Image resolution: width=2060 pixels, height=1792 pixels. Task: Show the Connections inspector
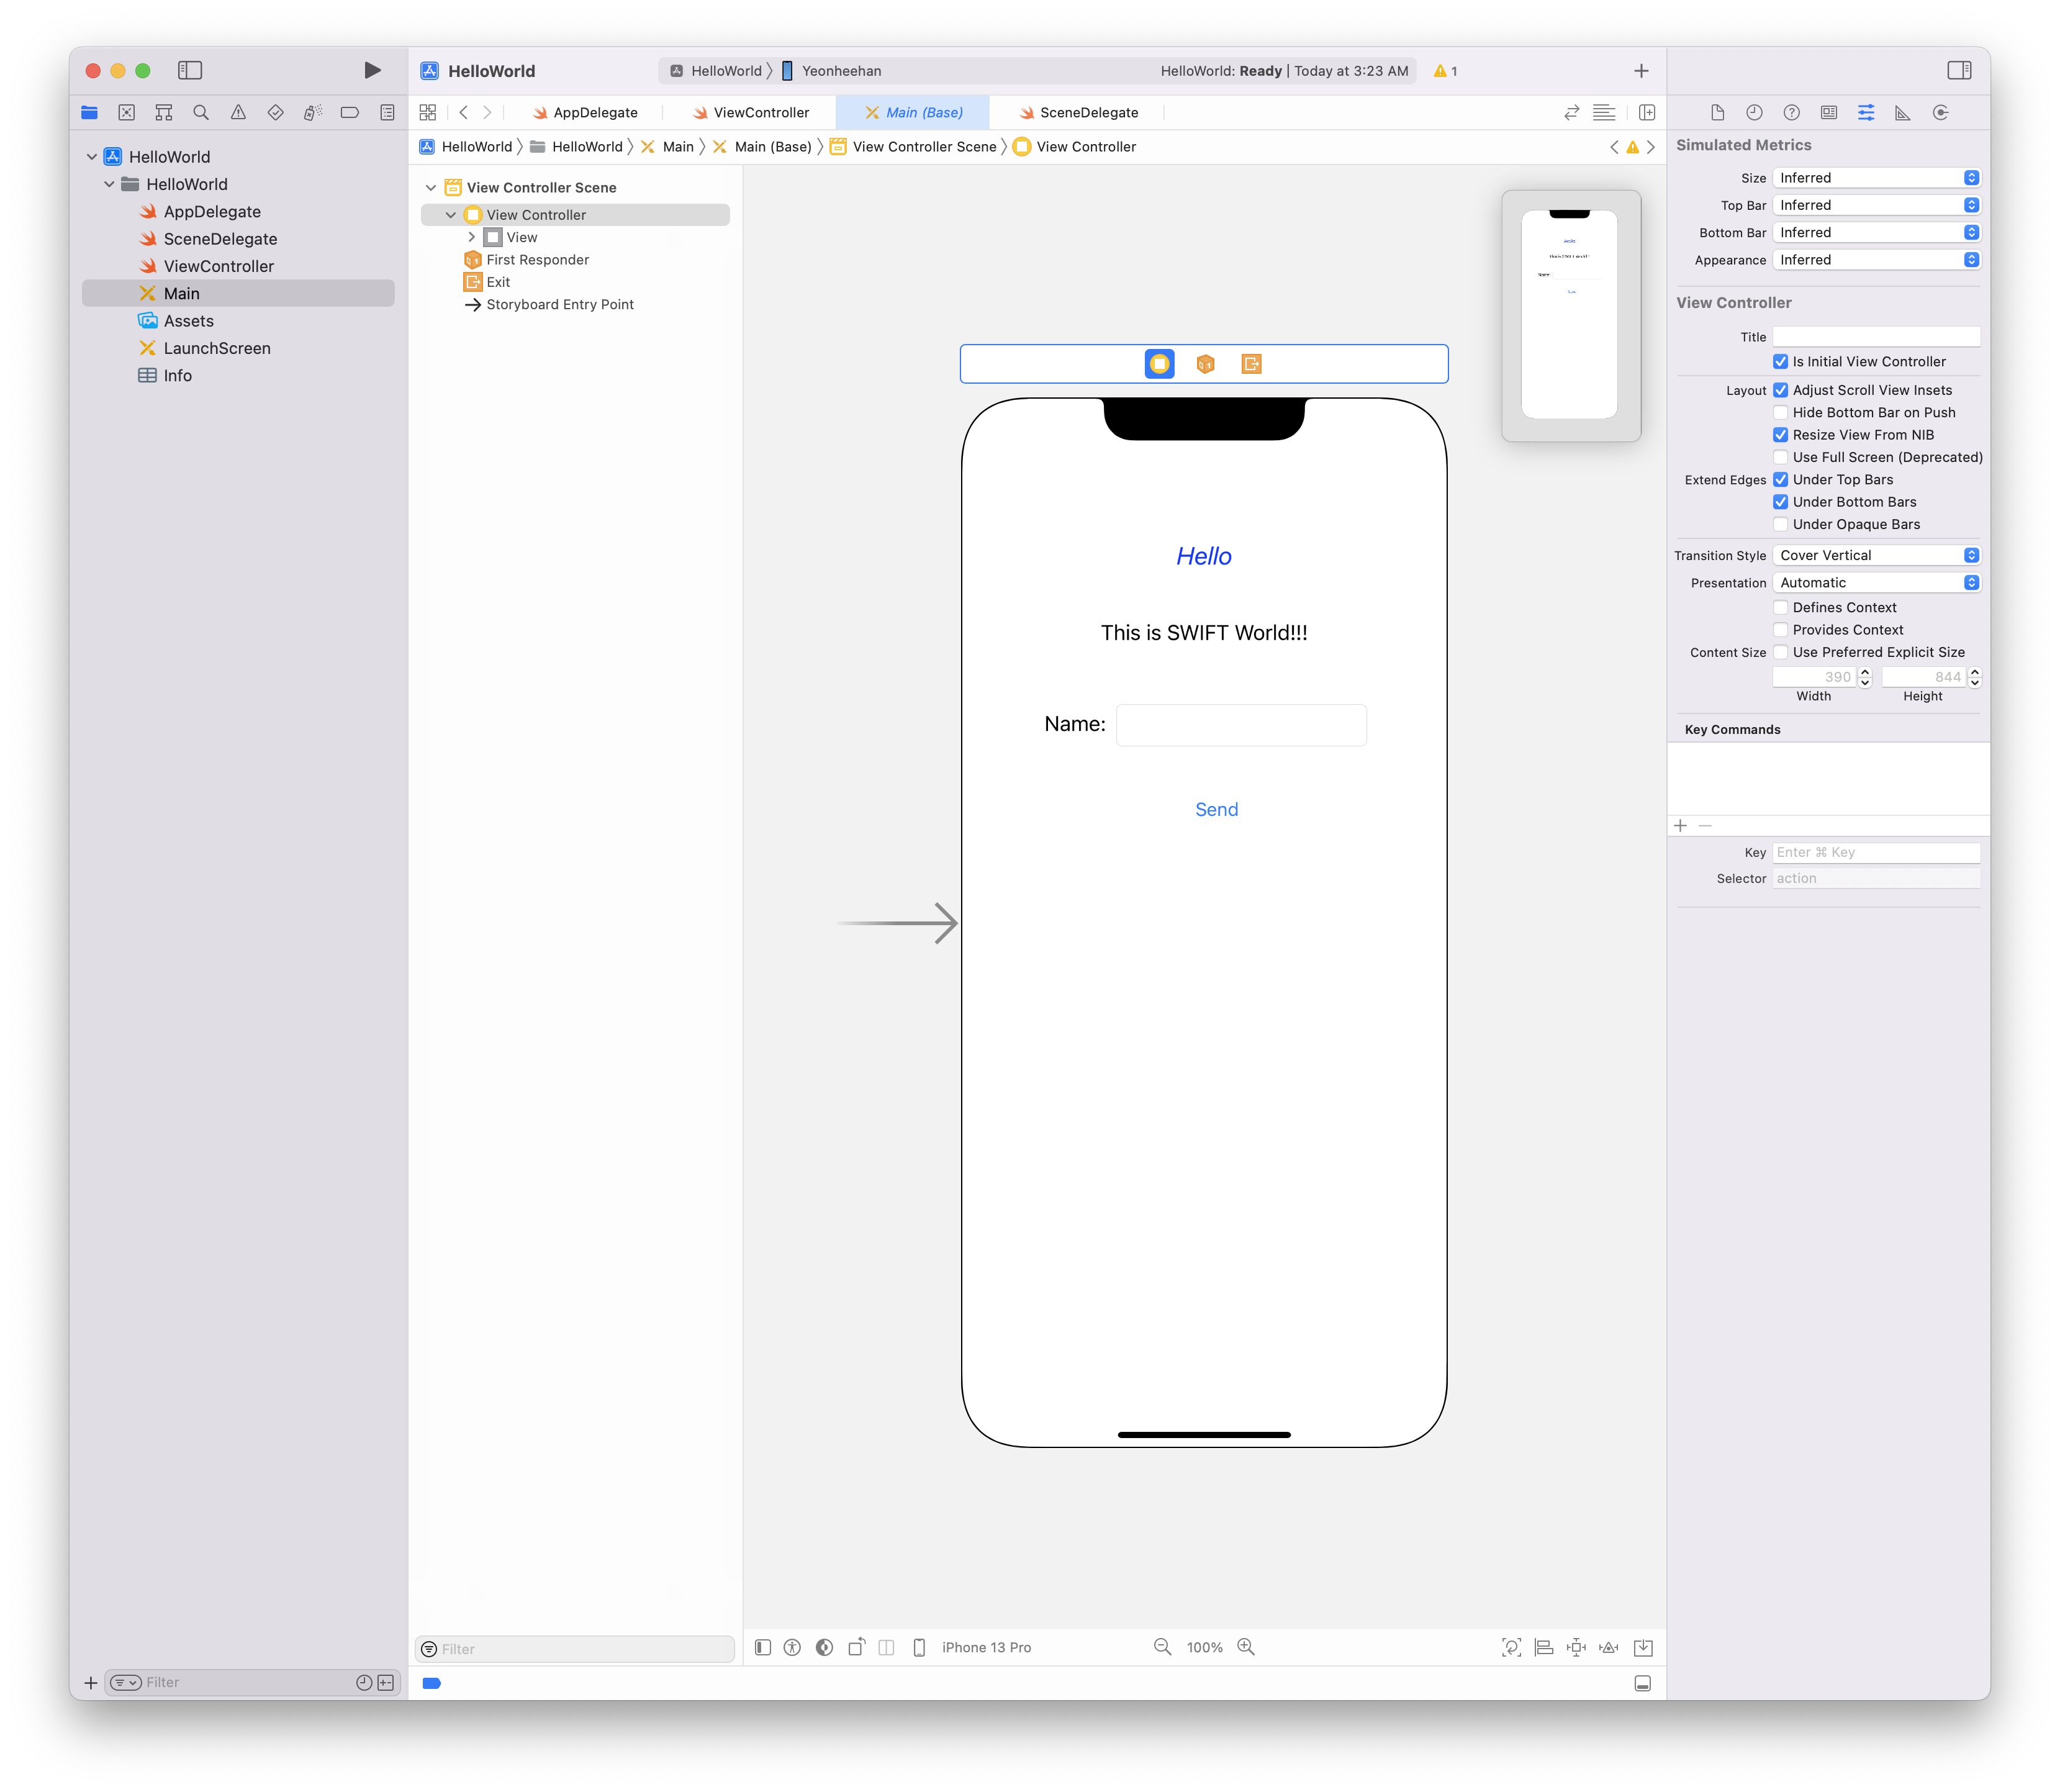tap(1941, 112)
